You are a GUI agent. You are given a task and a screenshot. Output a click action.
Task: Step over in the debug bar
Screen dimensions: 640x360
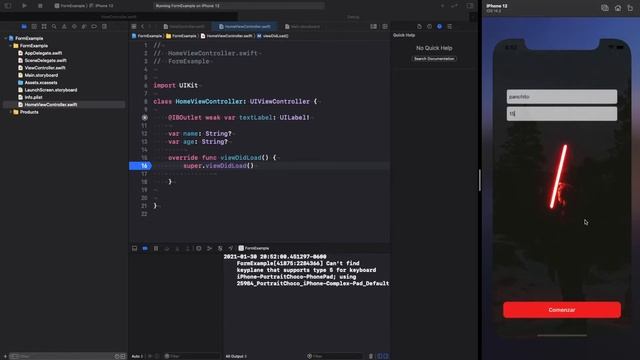tap(167, 248)
